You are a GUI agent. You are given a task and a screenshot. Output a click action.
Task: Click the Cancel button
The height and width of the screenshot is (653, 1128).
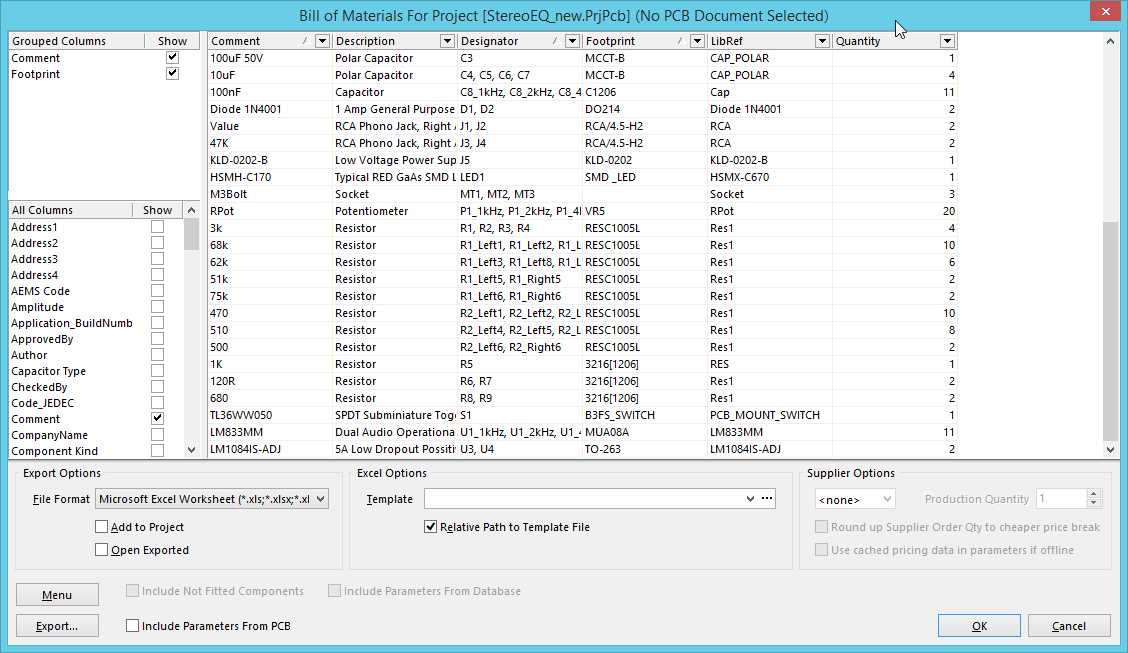[1068, 626]
